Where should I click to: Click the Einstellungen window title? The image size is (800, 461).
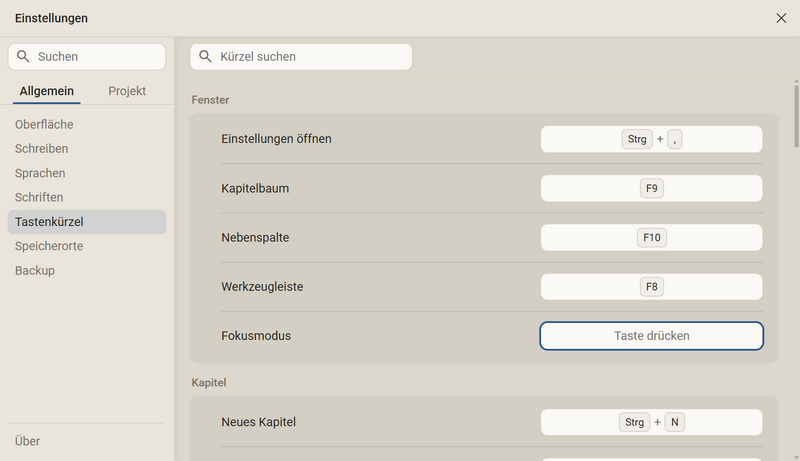(51, 18)
